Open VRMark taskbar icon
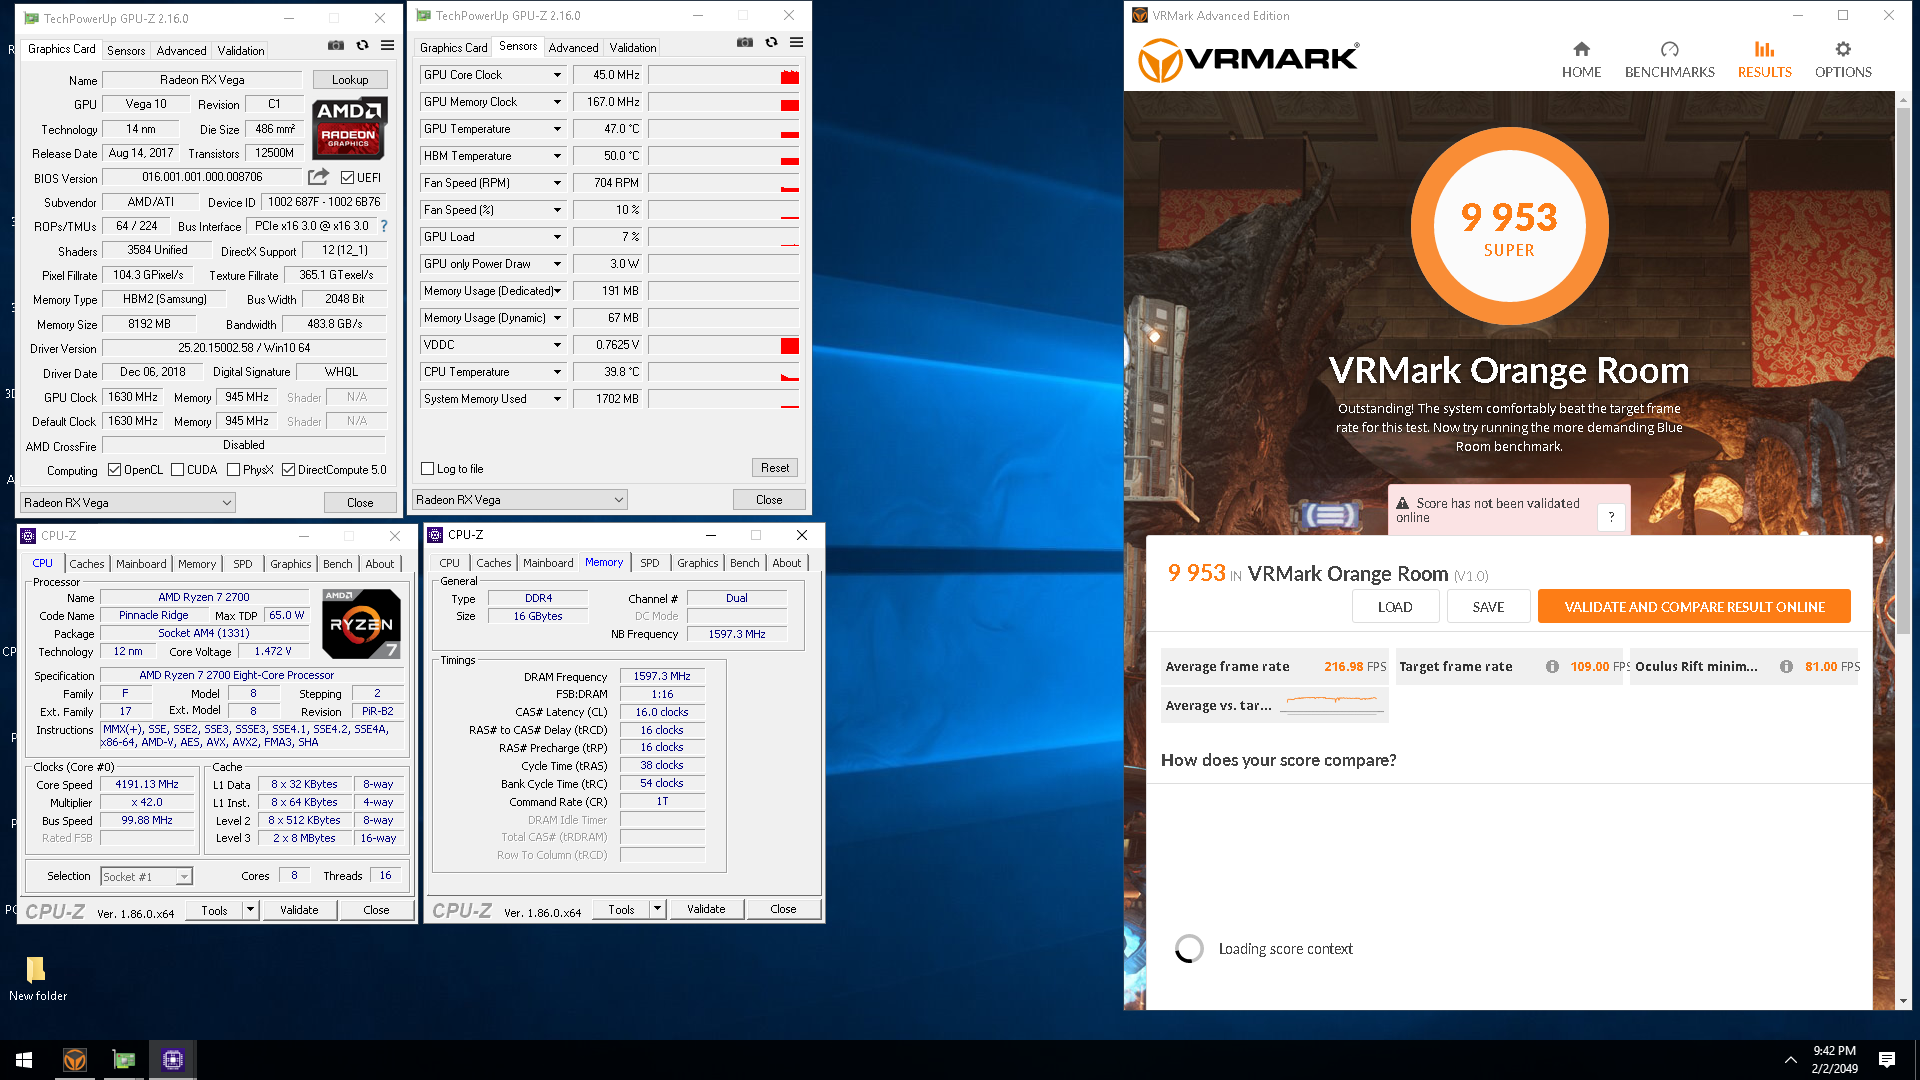 (75, 1060)
